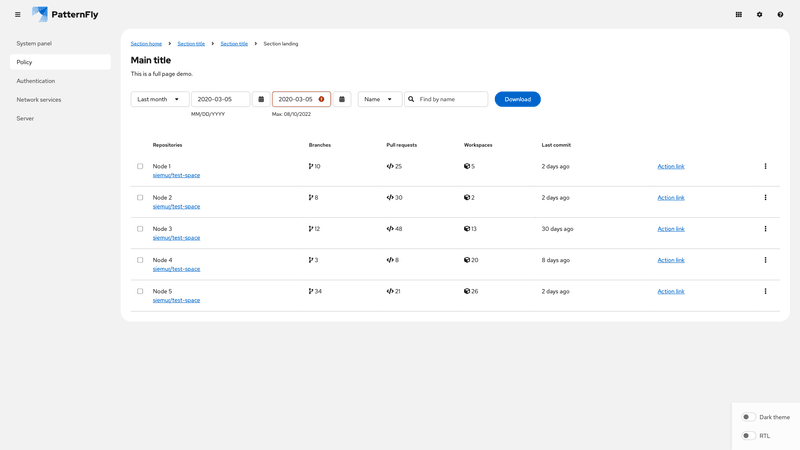
Task: Select the Node 2 checkbox
Action: (x=140, y=197)
